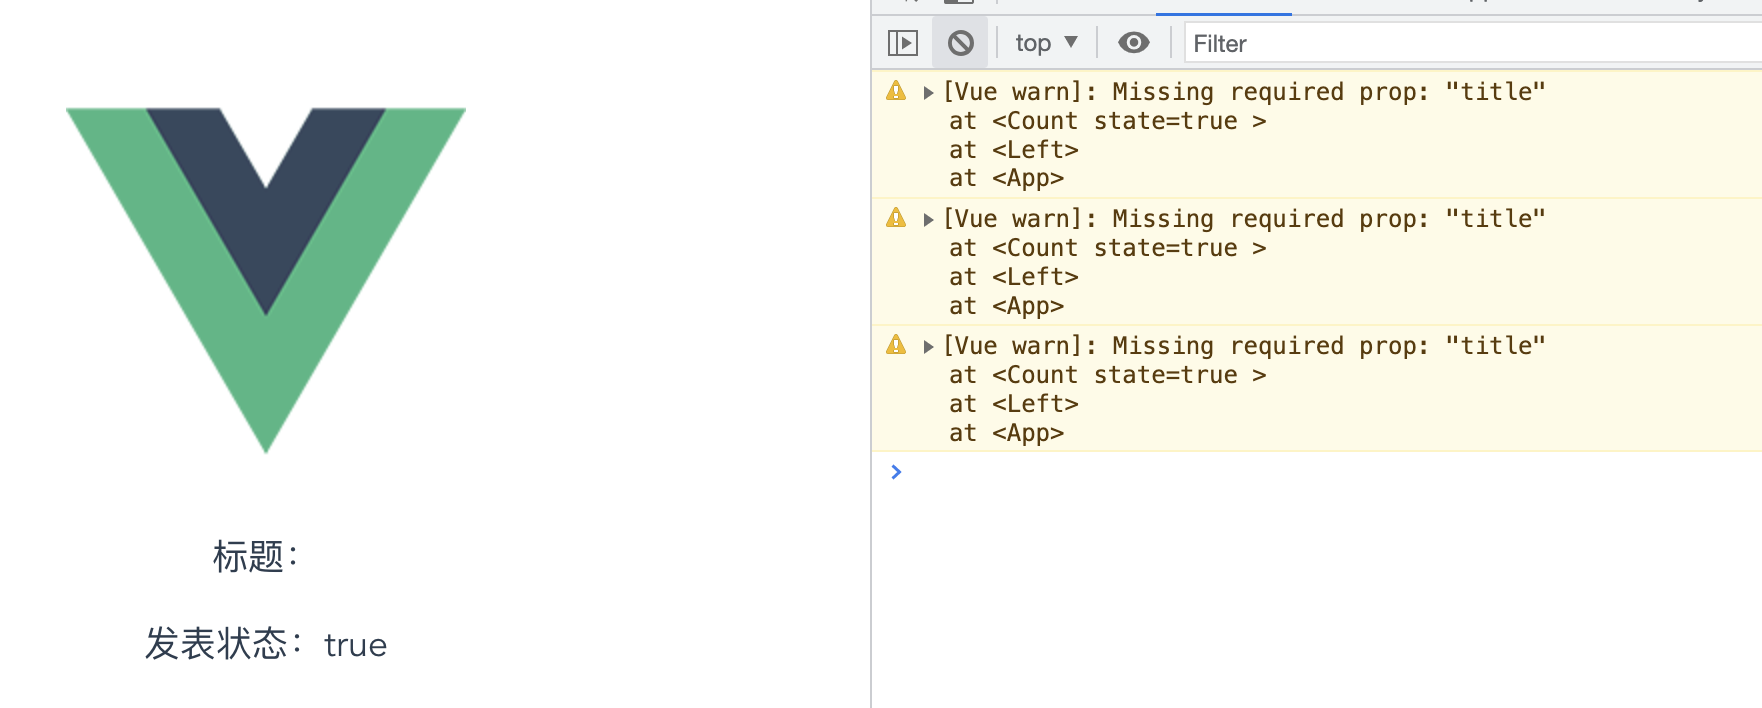This screenshot has width=1762, height=708.
Task: Click 'at <Left>' line in third warning
Action: coord(1014,404)
